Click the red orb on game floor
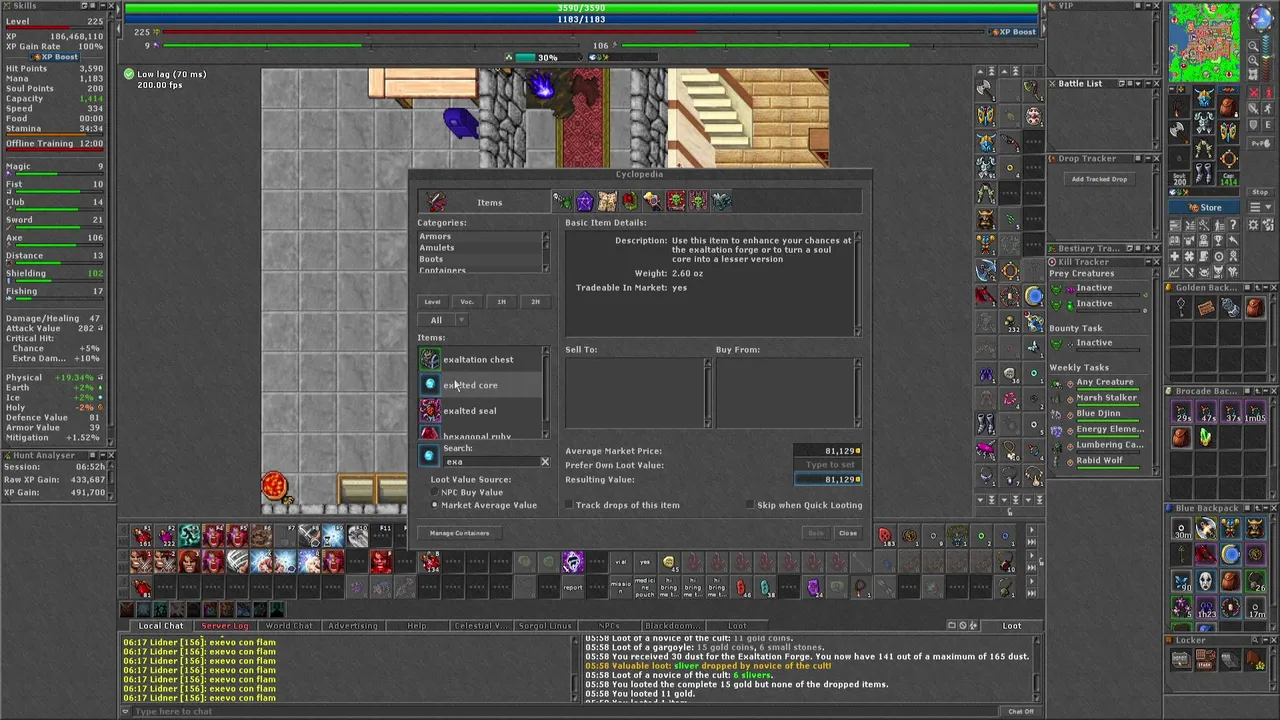 [x=275, y=486]
